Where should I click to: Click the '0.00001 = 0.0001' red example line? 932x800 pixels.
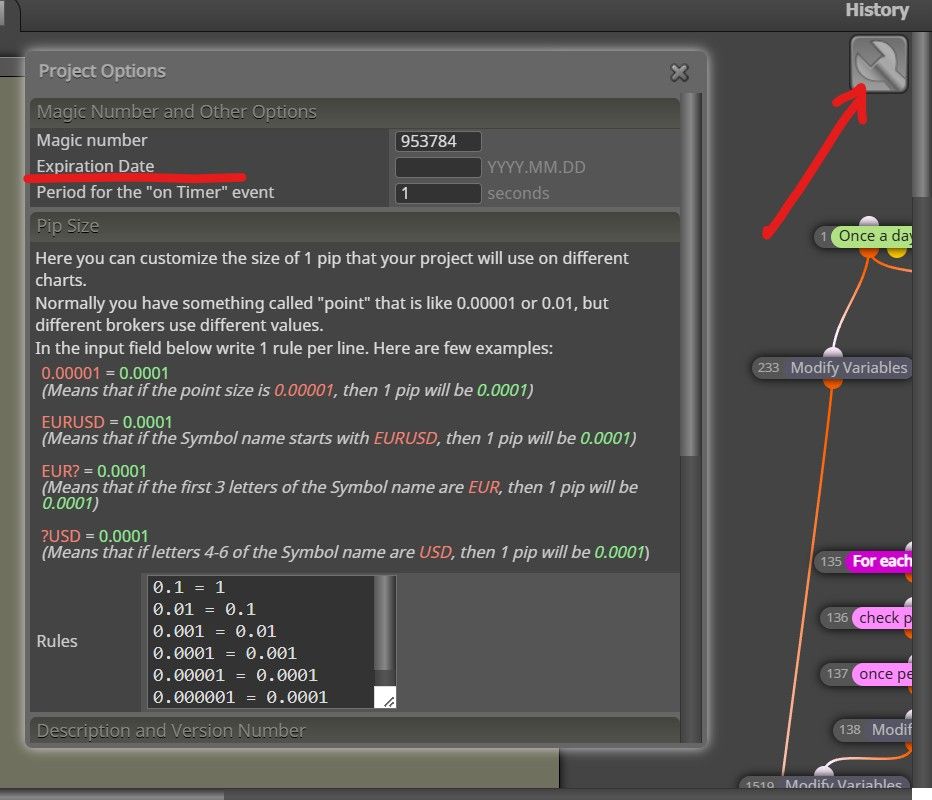pyautogui.click(x=105, y=373)
